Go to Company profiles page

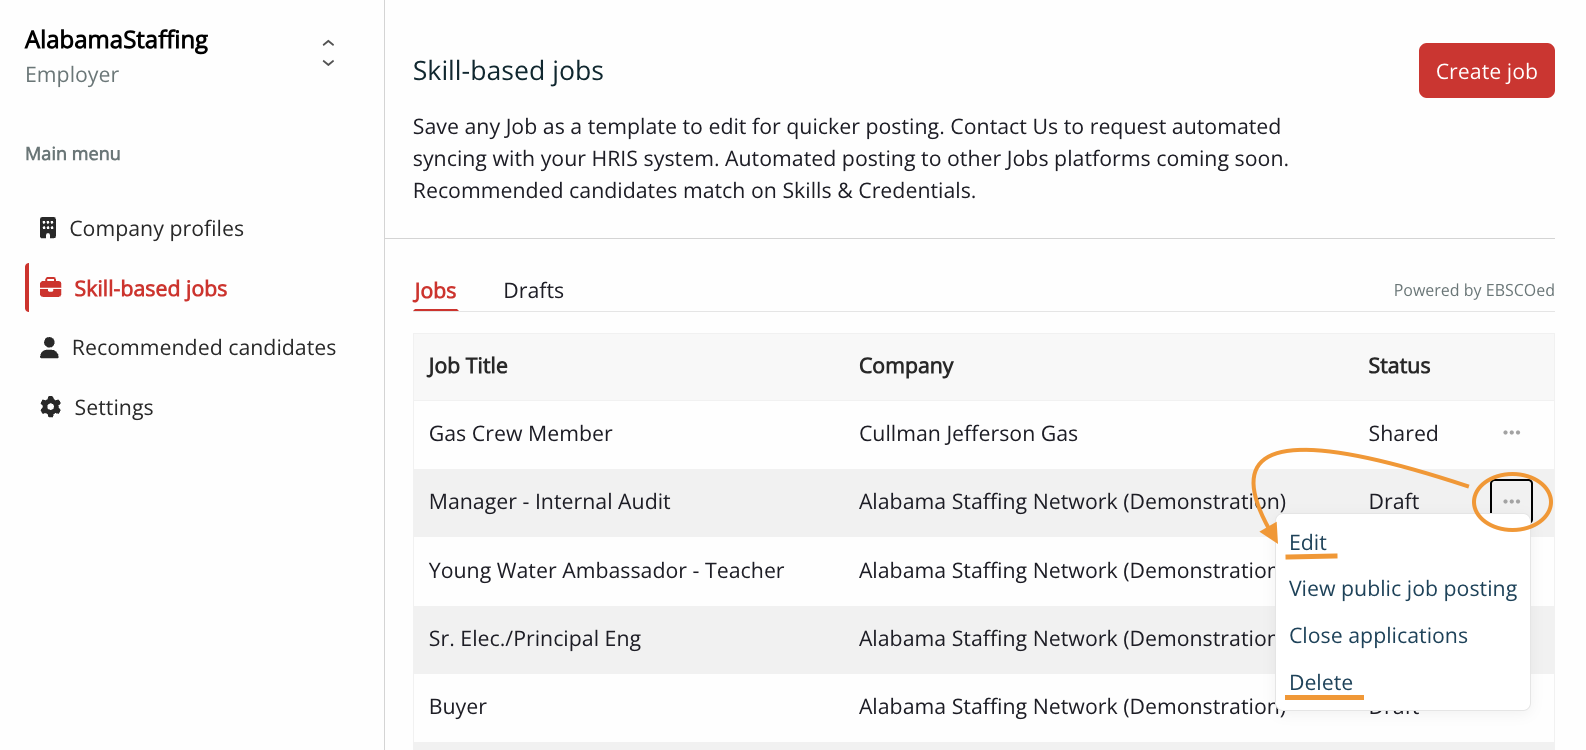(156, 228)
